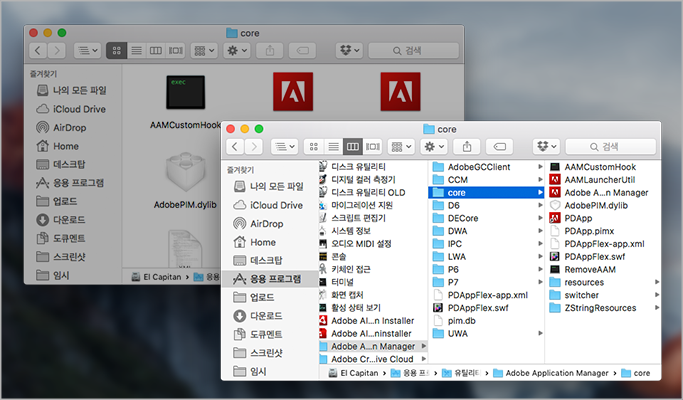Switch background window to list view
This screenshot has height=400, width=683.
[x=136, y=51]
